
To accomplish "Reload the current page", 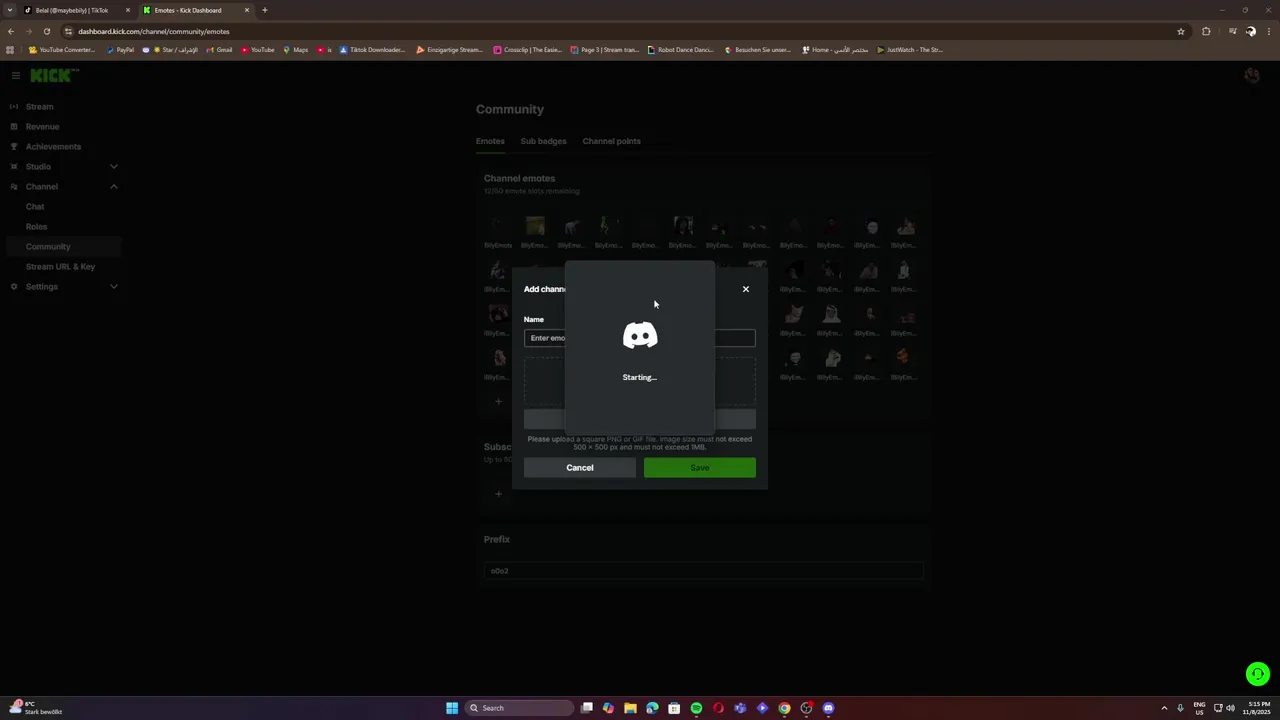I will point(46,31).
